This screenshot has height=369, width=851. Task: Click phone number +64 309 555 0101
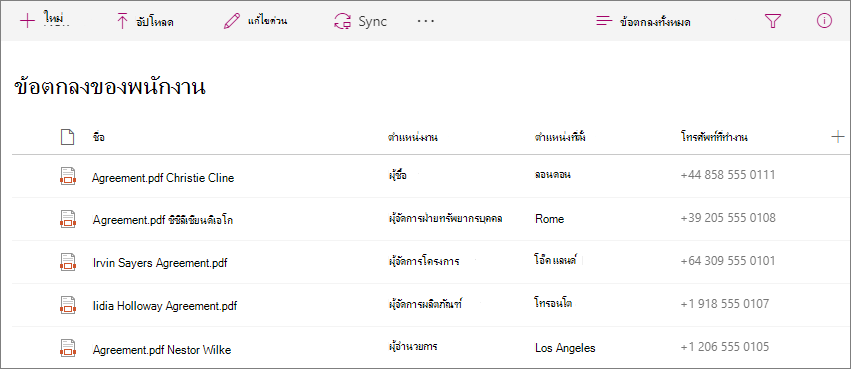pos(728,260)
